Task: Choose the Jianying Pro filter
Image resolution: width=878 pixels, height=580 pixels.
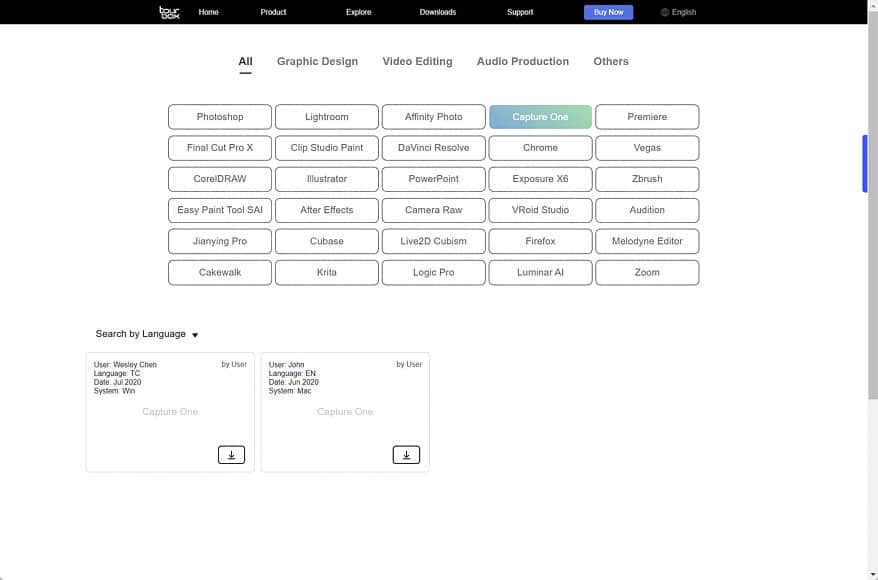Action: (x=220, y=241)
